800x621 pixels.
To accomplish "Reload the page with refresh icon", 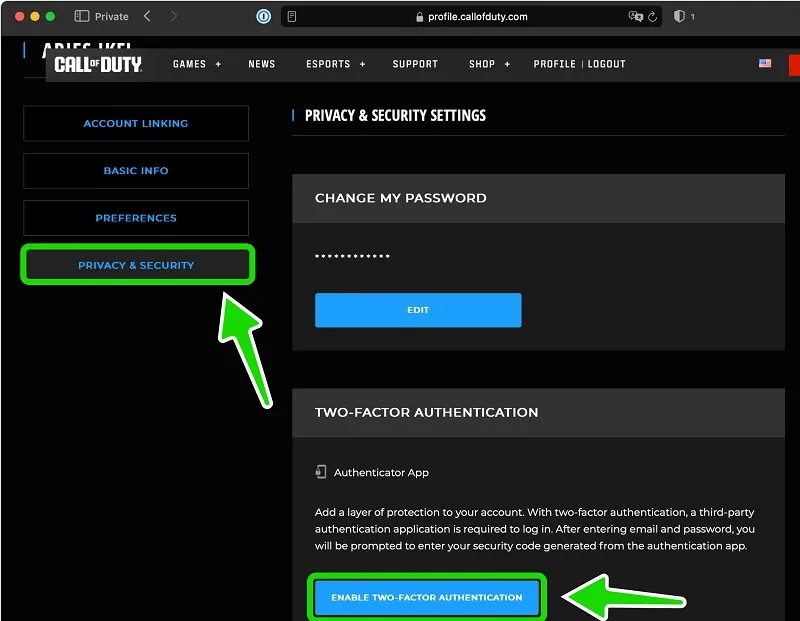I will click(652, 17).
